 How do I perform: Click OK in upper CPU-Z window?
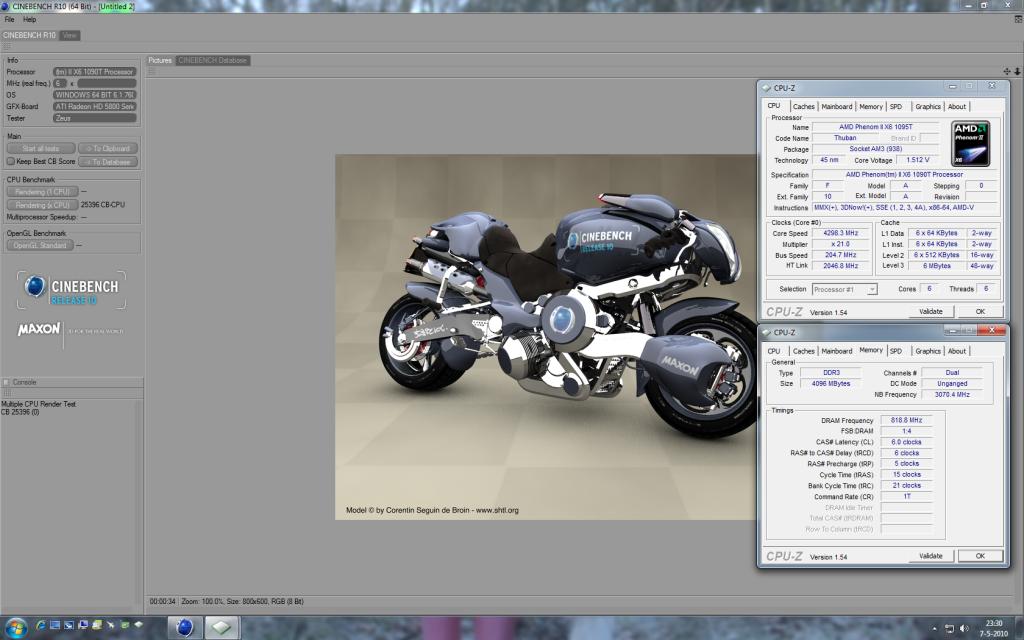pos(980,312)
